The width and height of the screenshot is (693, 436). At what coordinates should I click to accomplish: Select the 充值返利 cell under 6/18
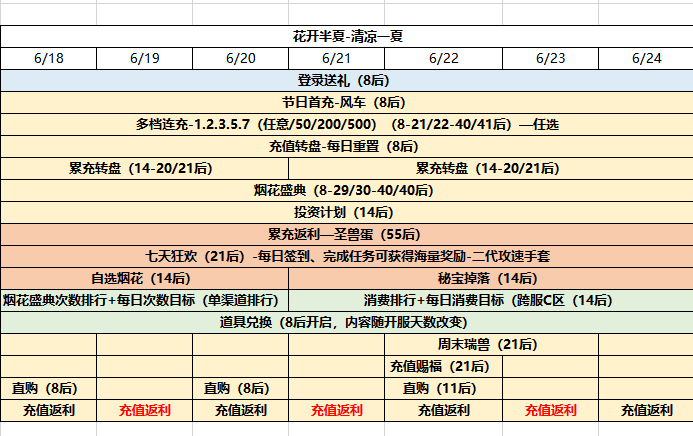pyautogui.click(x=49, y=410)
